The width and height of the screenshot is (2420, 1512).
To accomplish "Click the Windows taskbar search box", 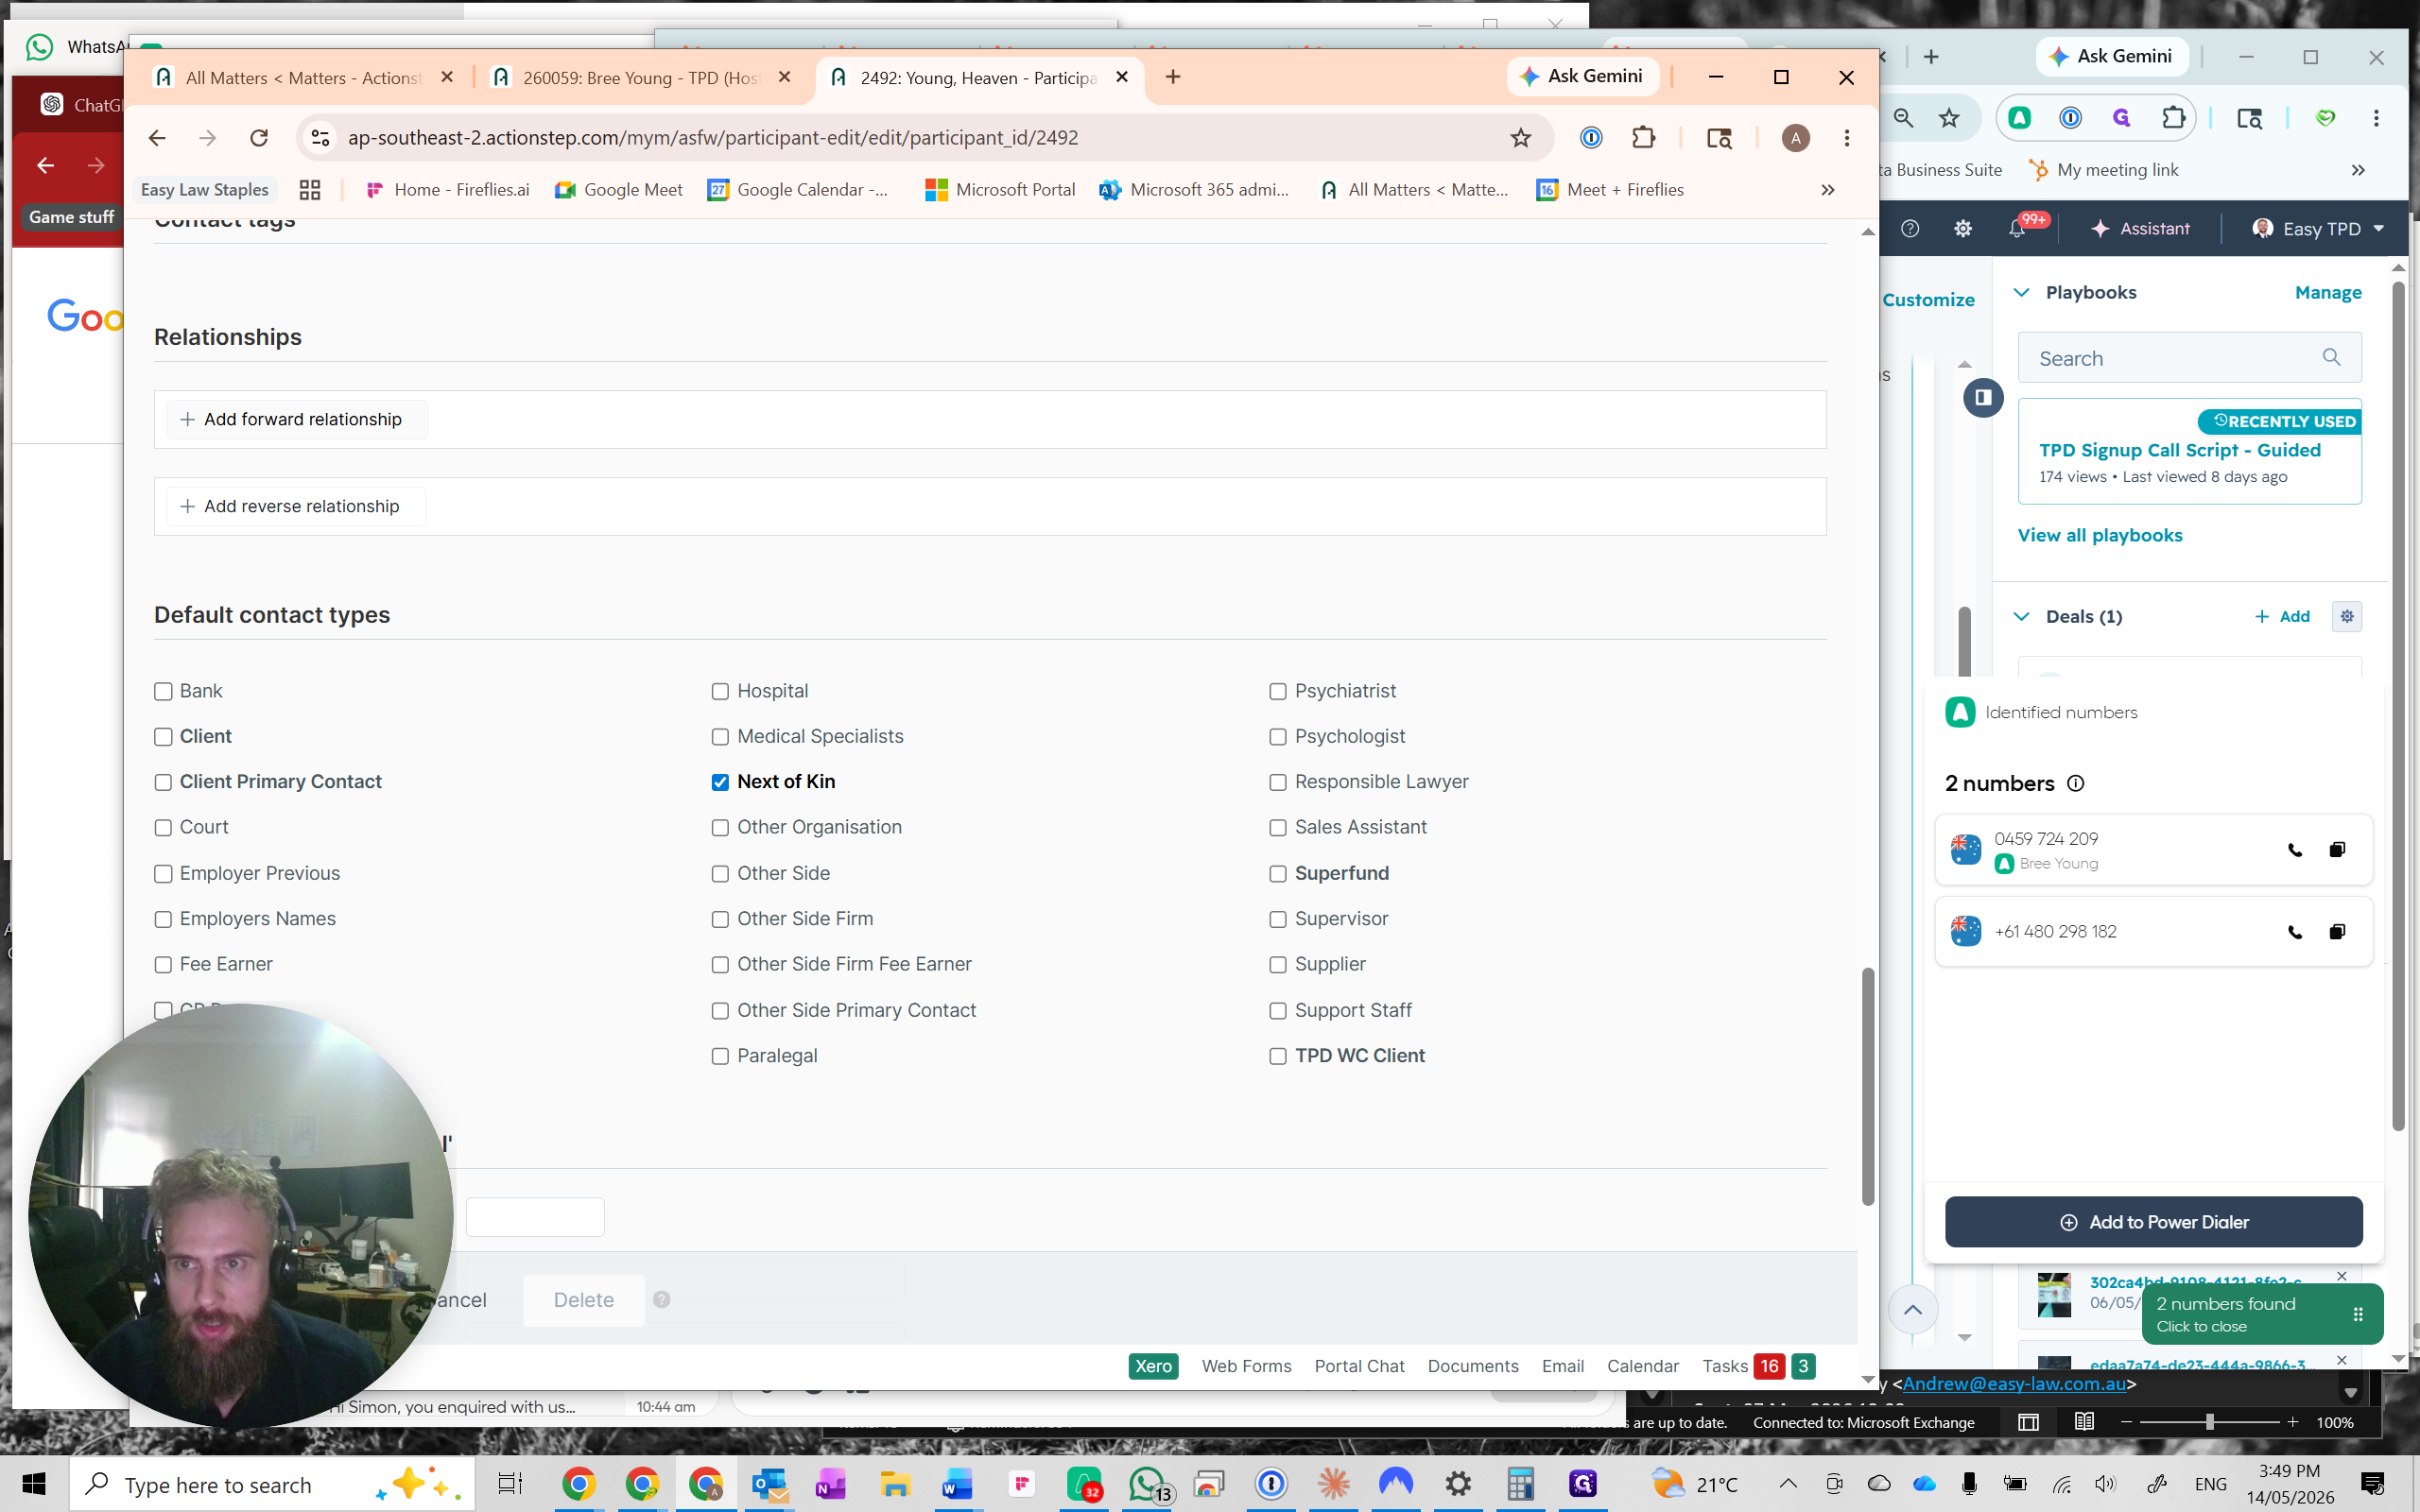I will (x=270, y=1484).
